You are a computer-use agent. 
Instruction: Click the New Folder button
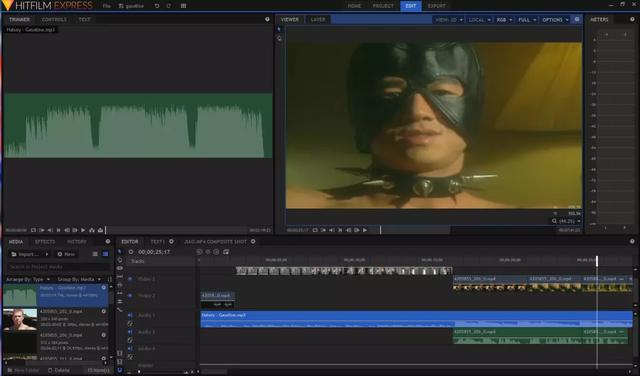click(23, 370)
